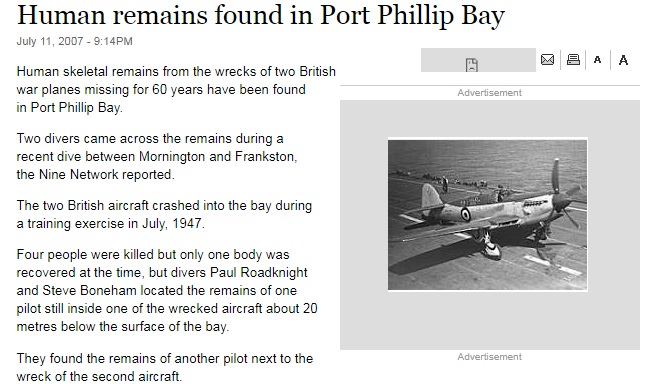Image resolution: width=657 pixels, height=390 pixels.
Task: Click the final paragraph beginning 'They found the remains'
Action: pyautogui.click(x=165, y=367)
